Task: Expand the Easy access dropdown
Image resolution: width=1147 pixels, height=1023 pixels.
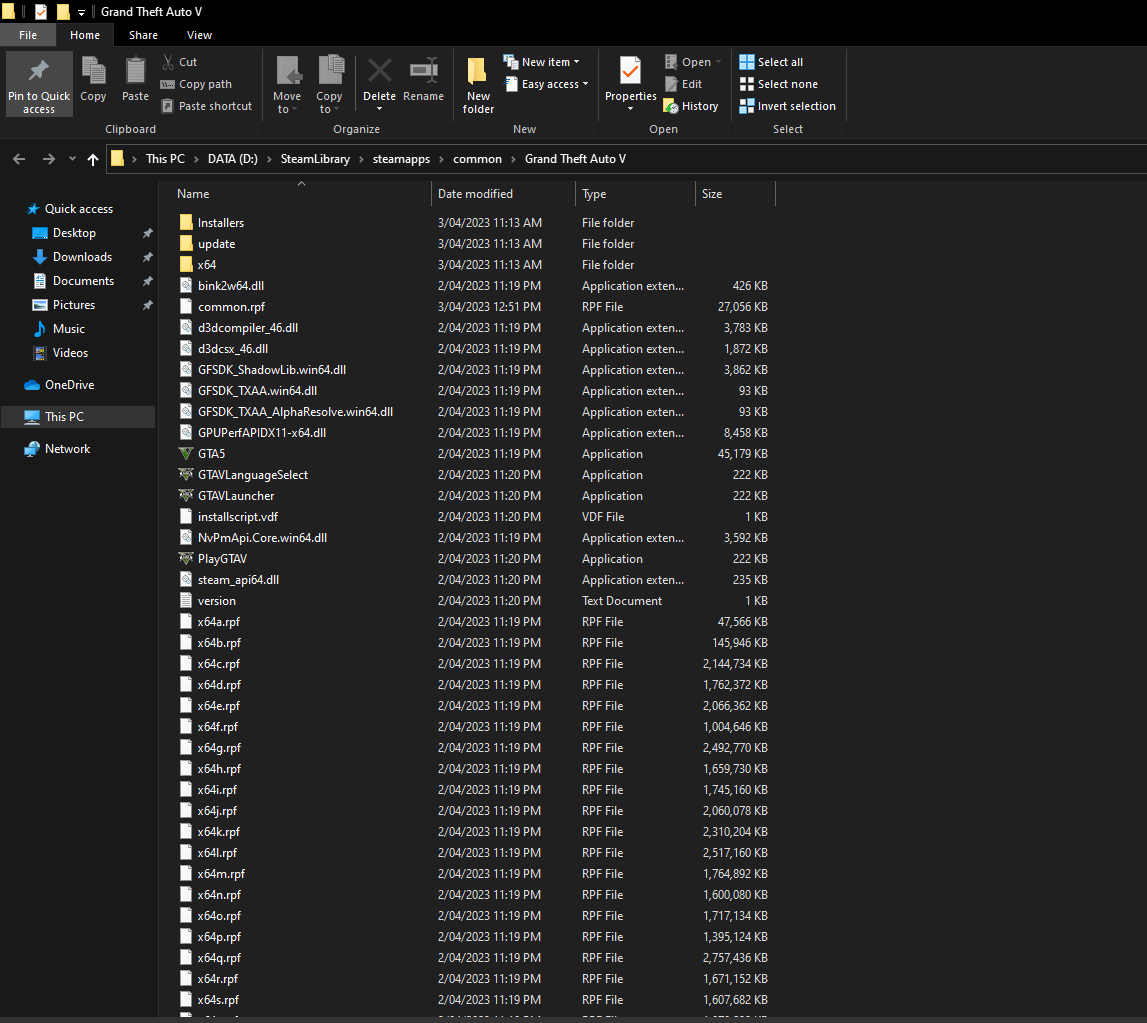Action: (x=546, y=84)
